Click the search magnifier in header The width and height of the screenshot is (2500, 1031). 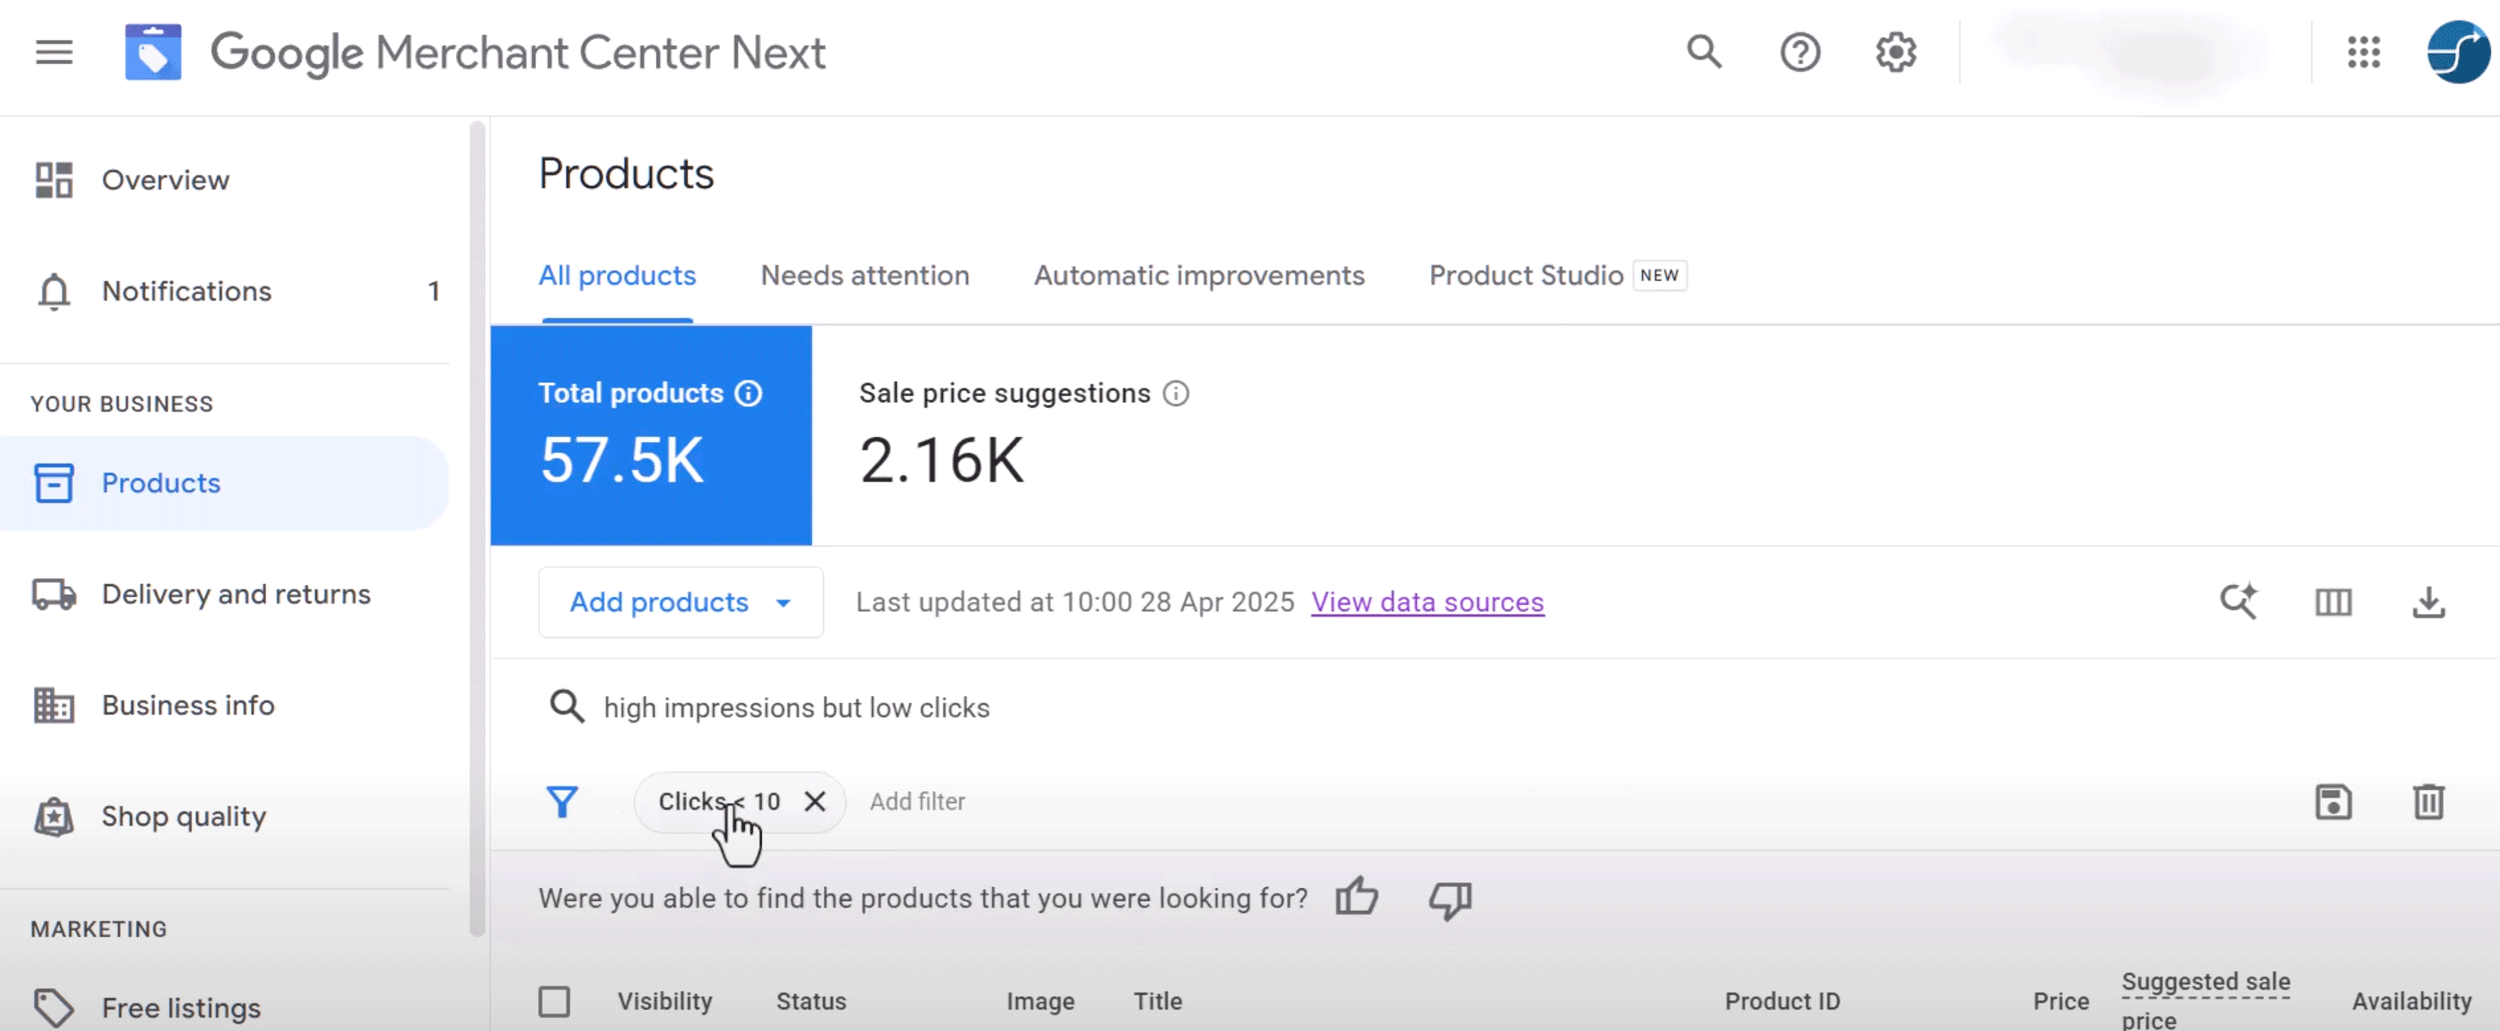[x=1704, y=52]
